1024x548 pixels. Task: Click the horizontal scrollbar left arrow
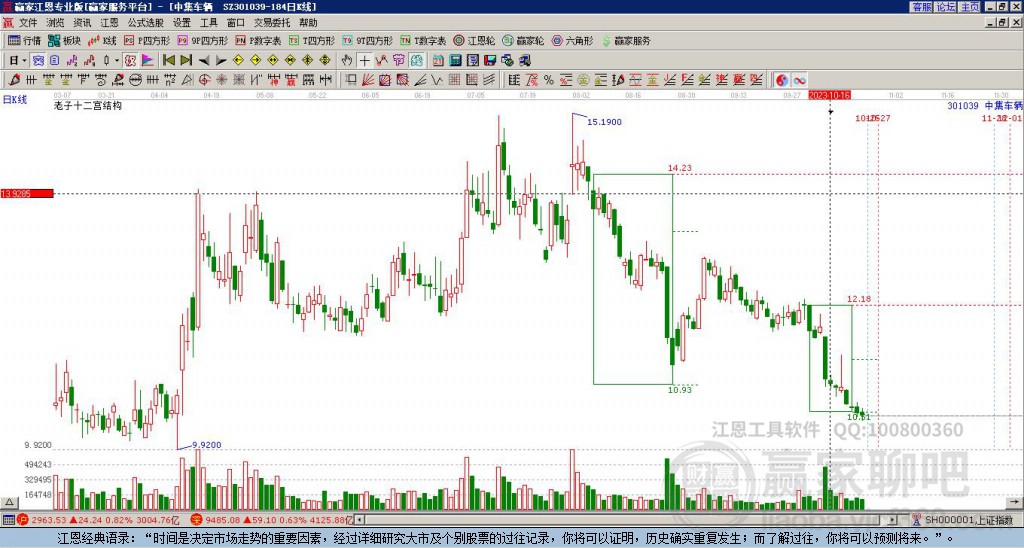(x=360, y=520)
